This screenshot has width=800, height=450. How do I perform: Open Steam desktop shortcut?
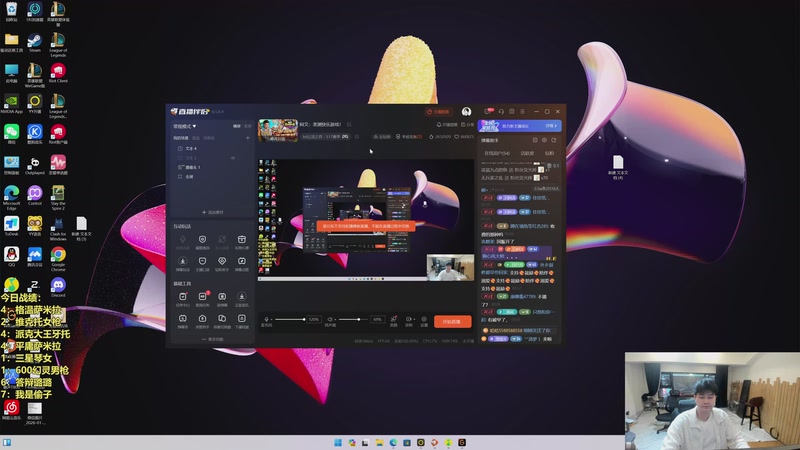coord(35,43)
